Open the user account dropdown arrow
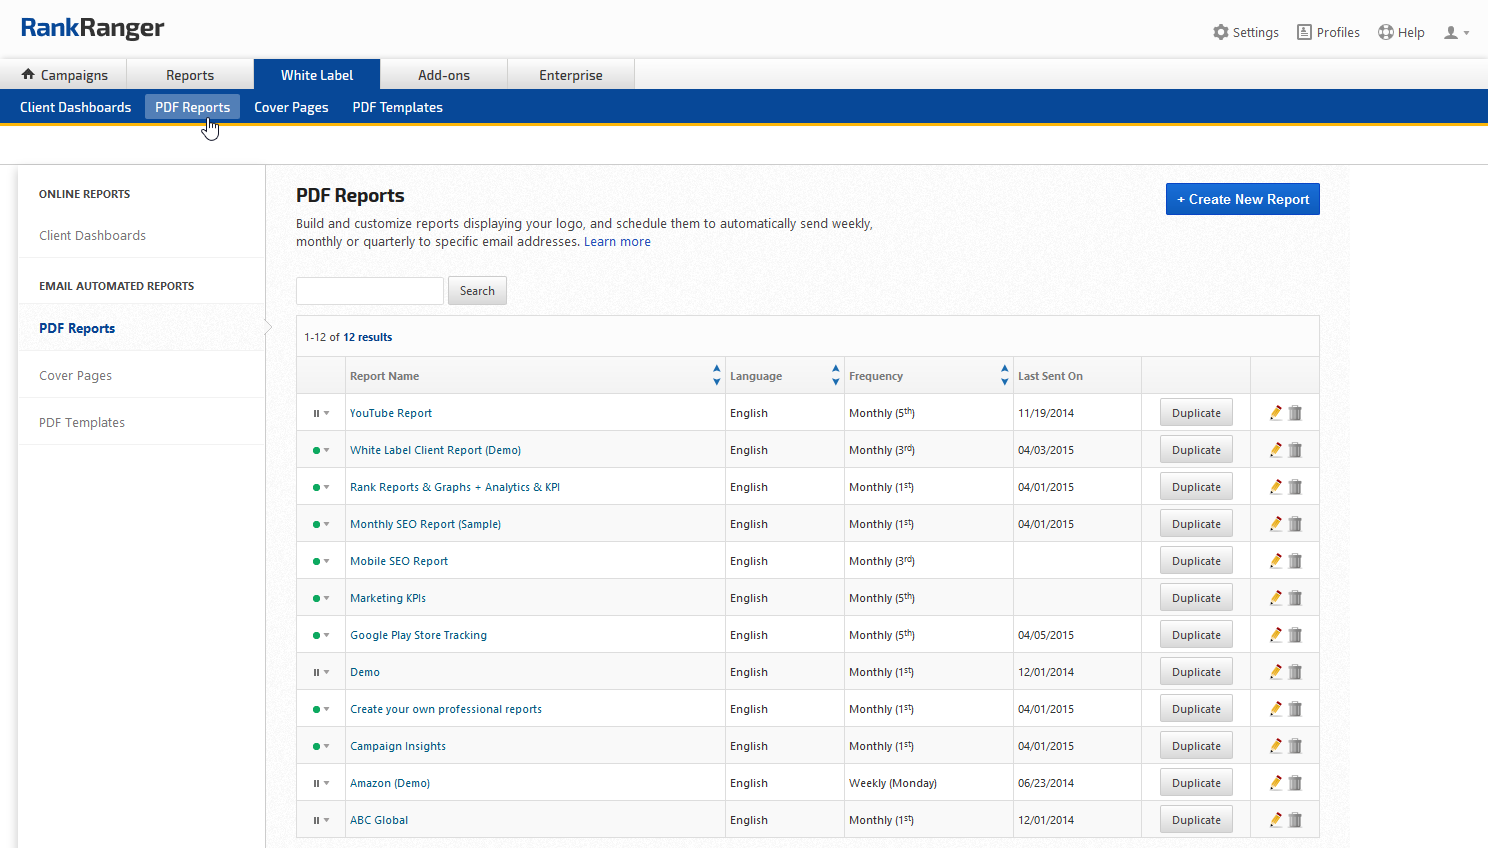This screenshot has width=1488, height=848. point(1466,33)
